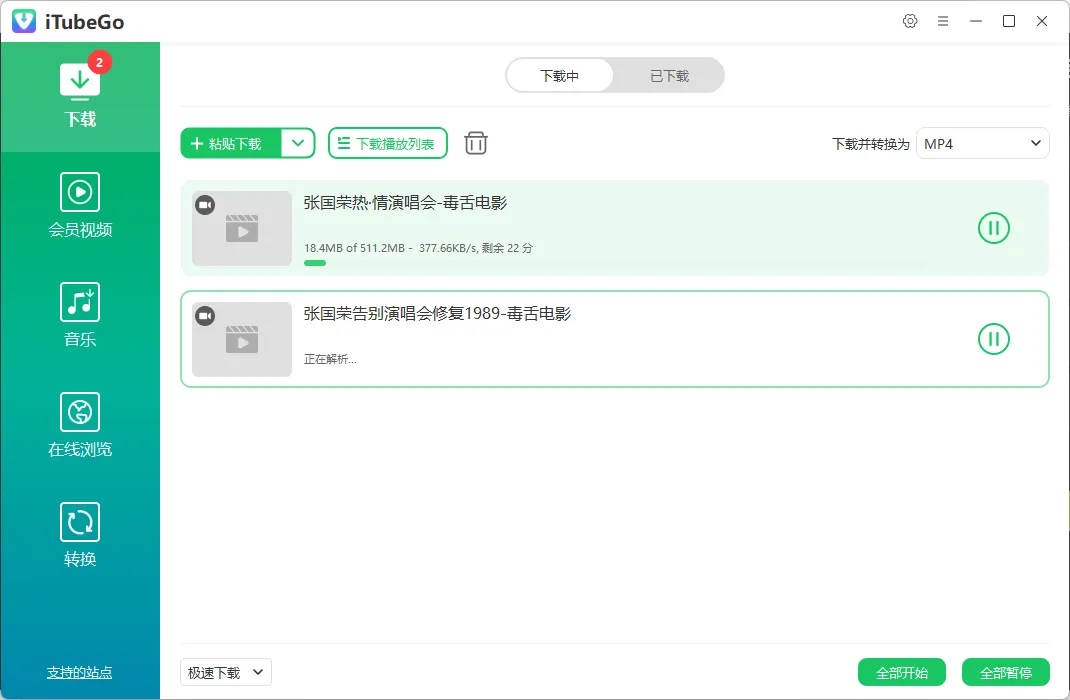Click the 粘贴下载 button
Viewport: 1070px width, 700px height.
[231, 143]
